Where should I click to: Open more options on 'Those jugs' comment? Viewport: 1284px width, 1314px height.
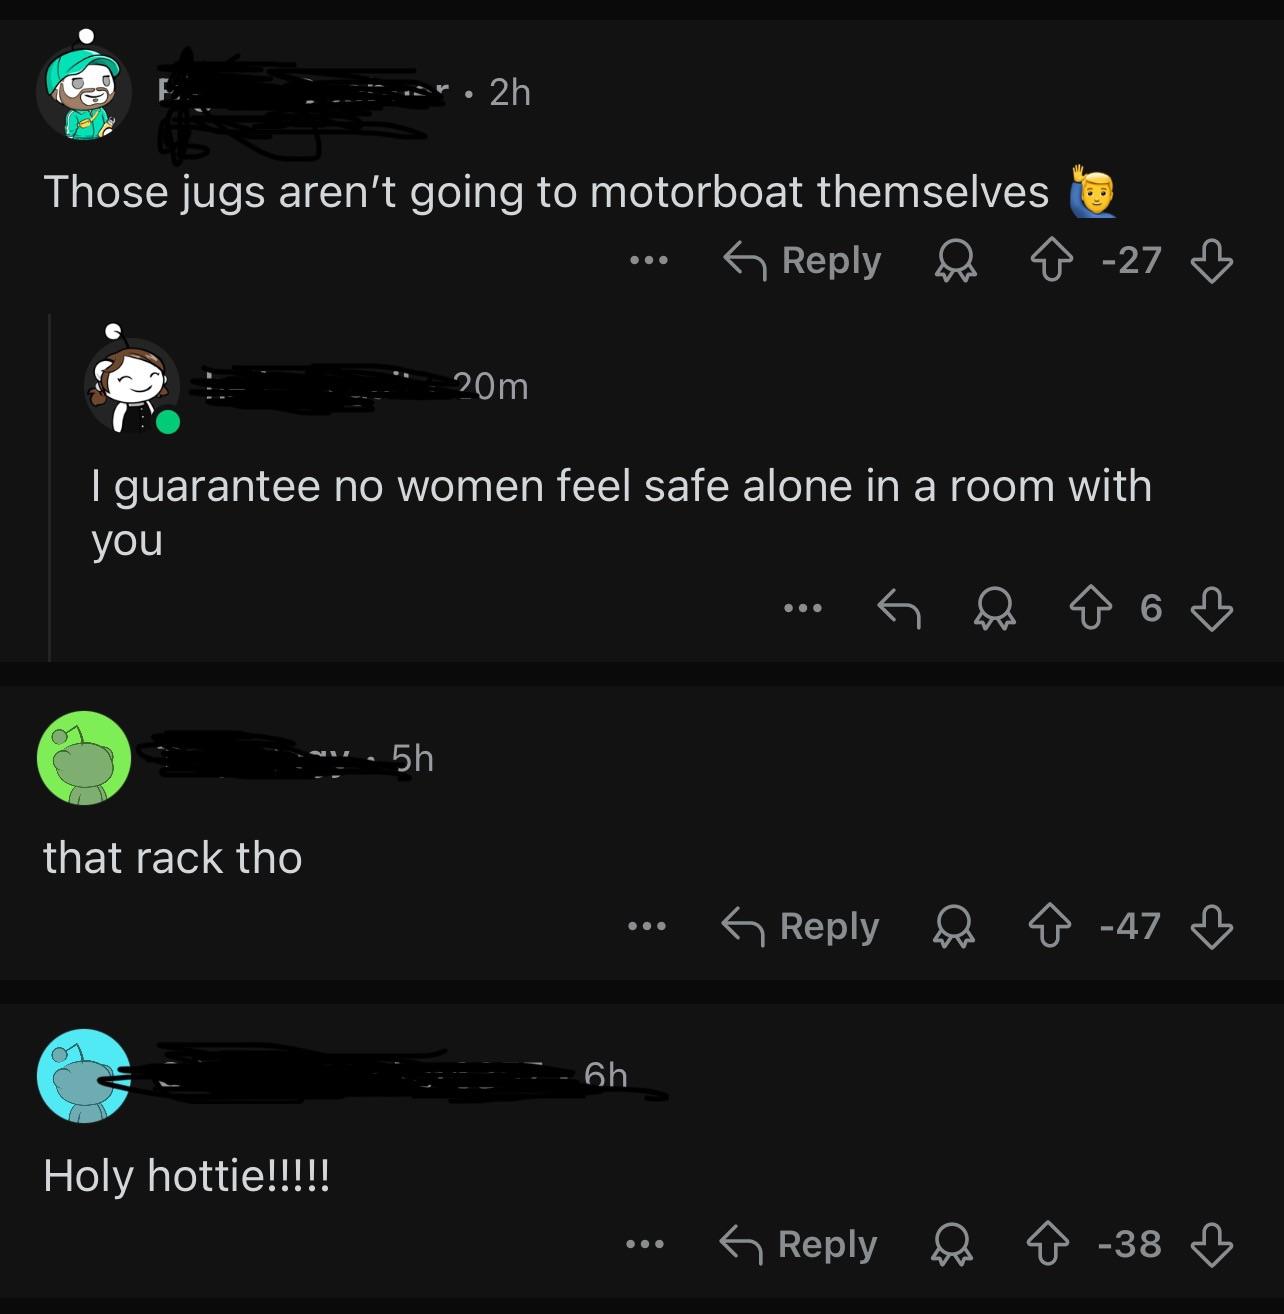[x=648, y=261]
